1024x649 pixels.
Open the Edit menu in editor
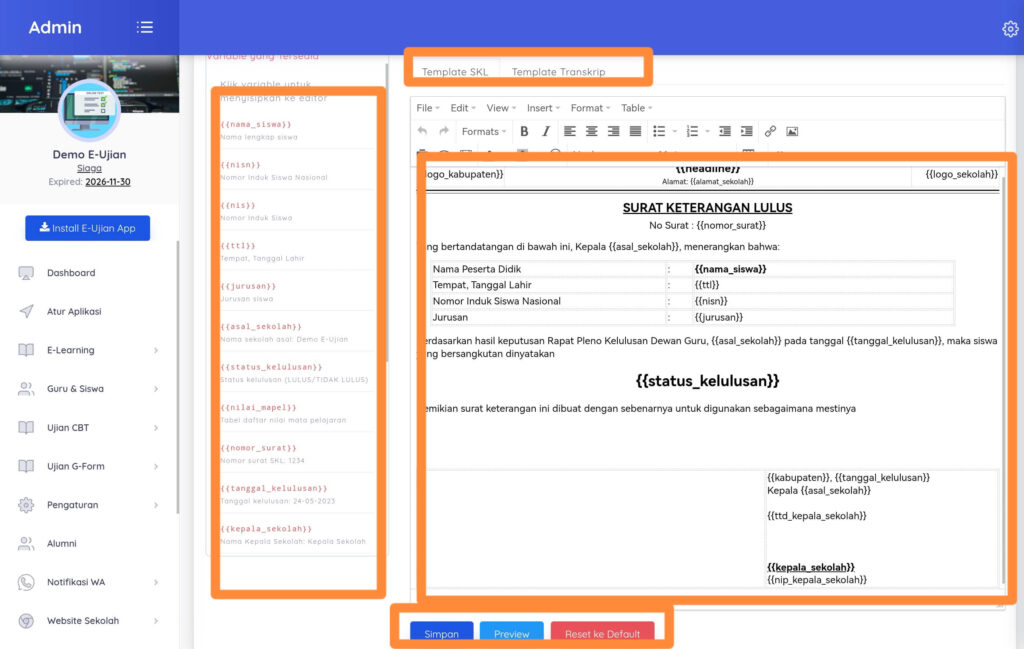pyautogui.click(x=463, y=108)
